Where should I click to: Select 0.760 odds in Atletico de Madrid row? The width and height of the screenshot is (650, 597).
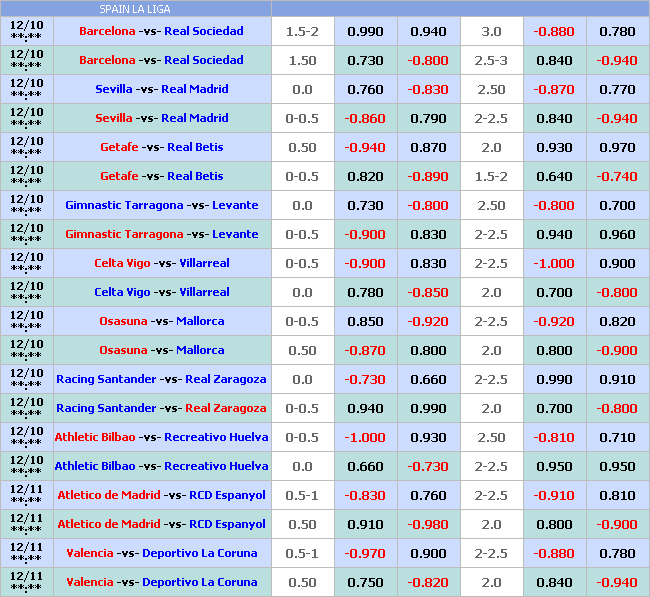pos(428,495)
